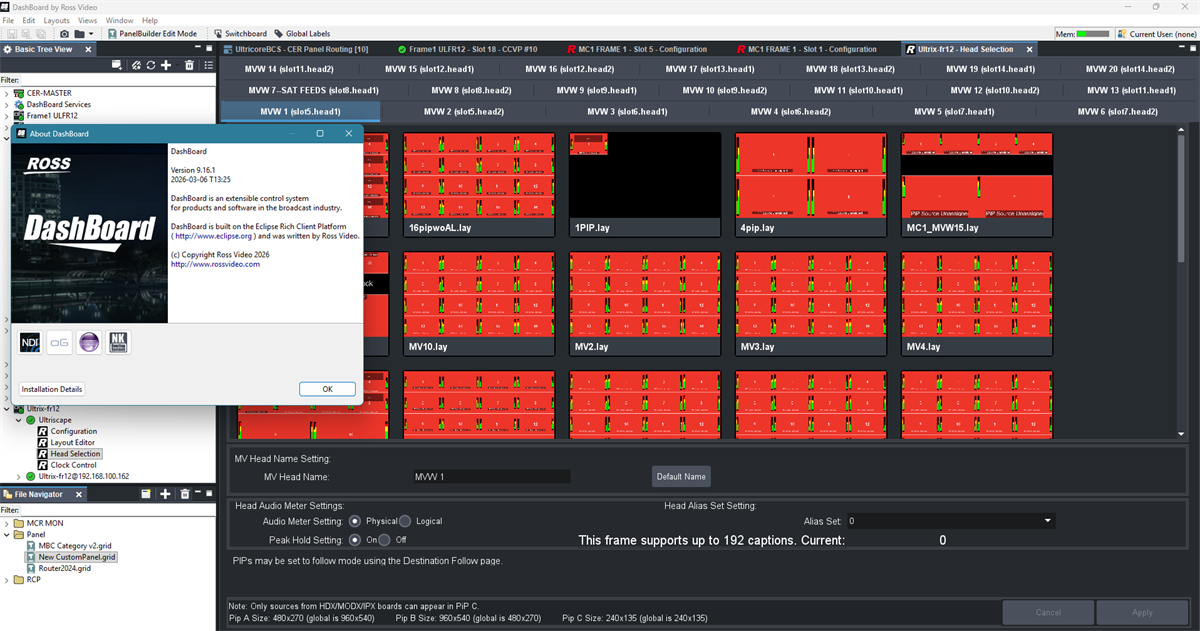The height and width of the screenshot is (631, 1200).
Task: Click the NK plugin icon in About dialog
Action: [x=118, y=342]
